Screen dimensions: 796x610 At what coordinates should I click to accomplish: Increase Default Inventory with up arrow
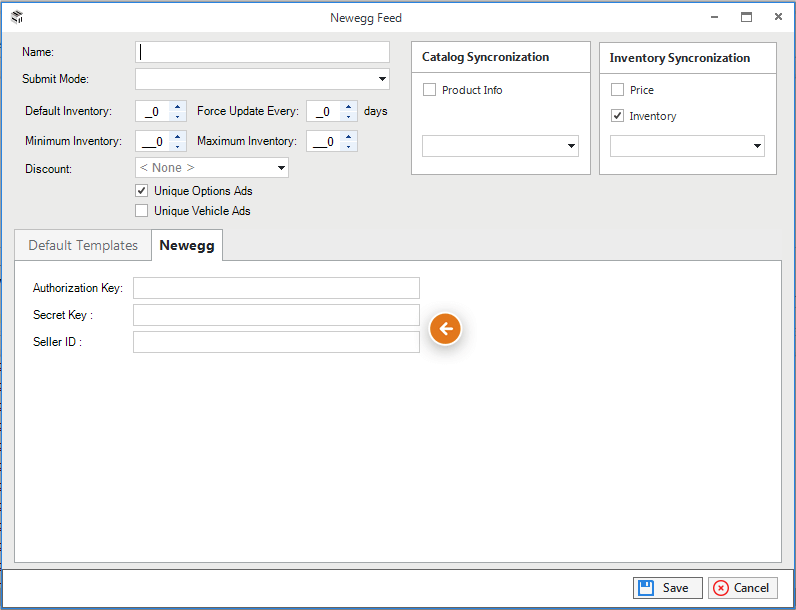(x=178, y=106)
